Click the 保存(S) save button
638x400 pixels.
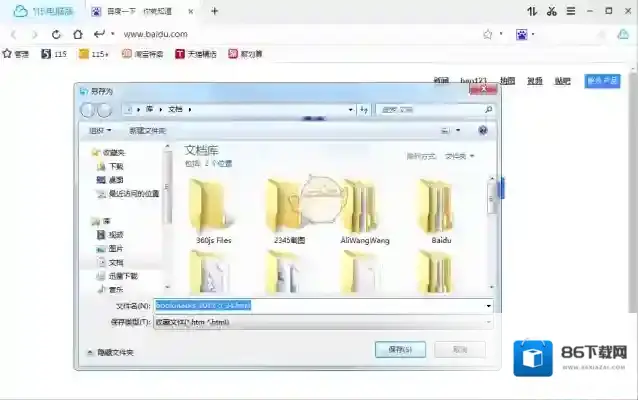point(400,350)
